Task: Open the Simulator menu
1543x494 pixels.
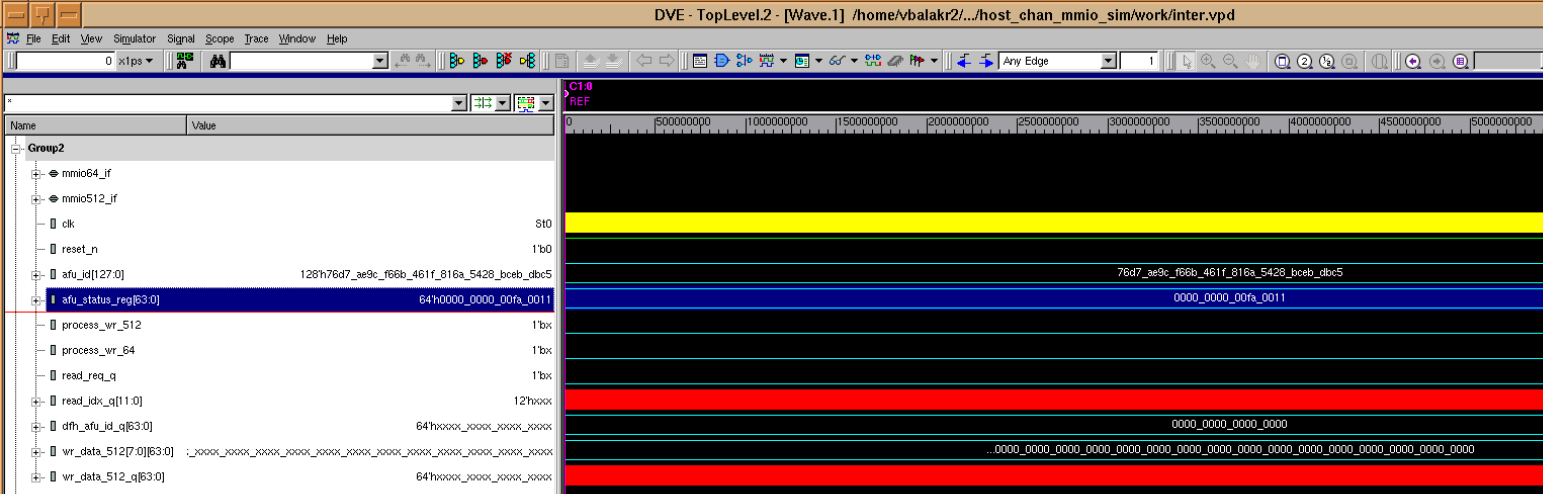Action: point(134,39)
